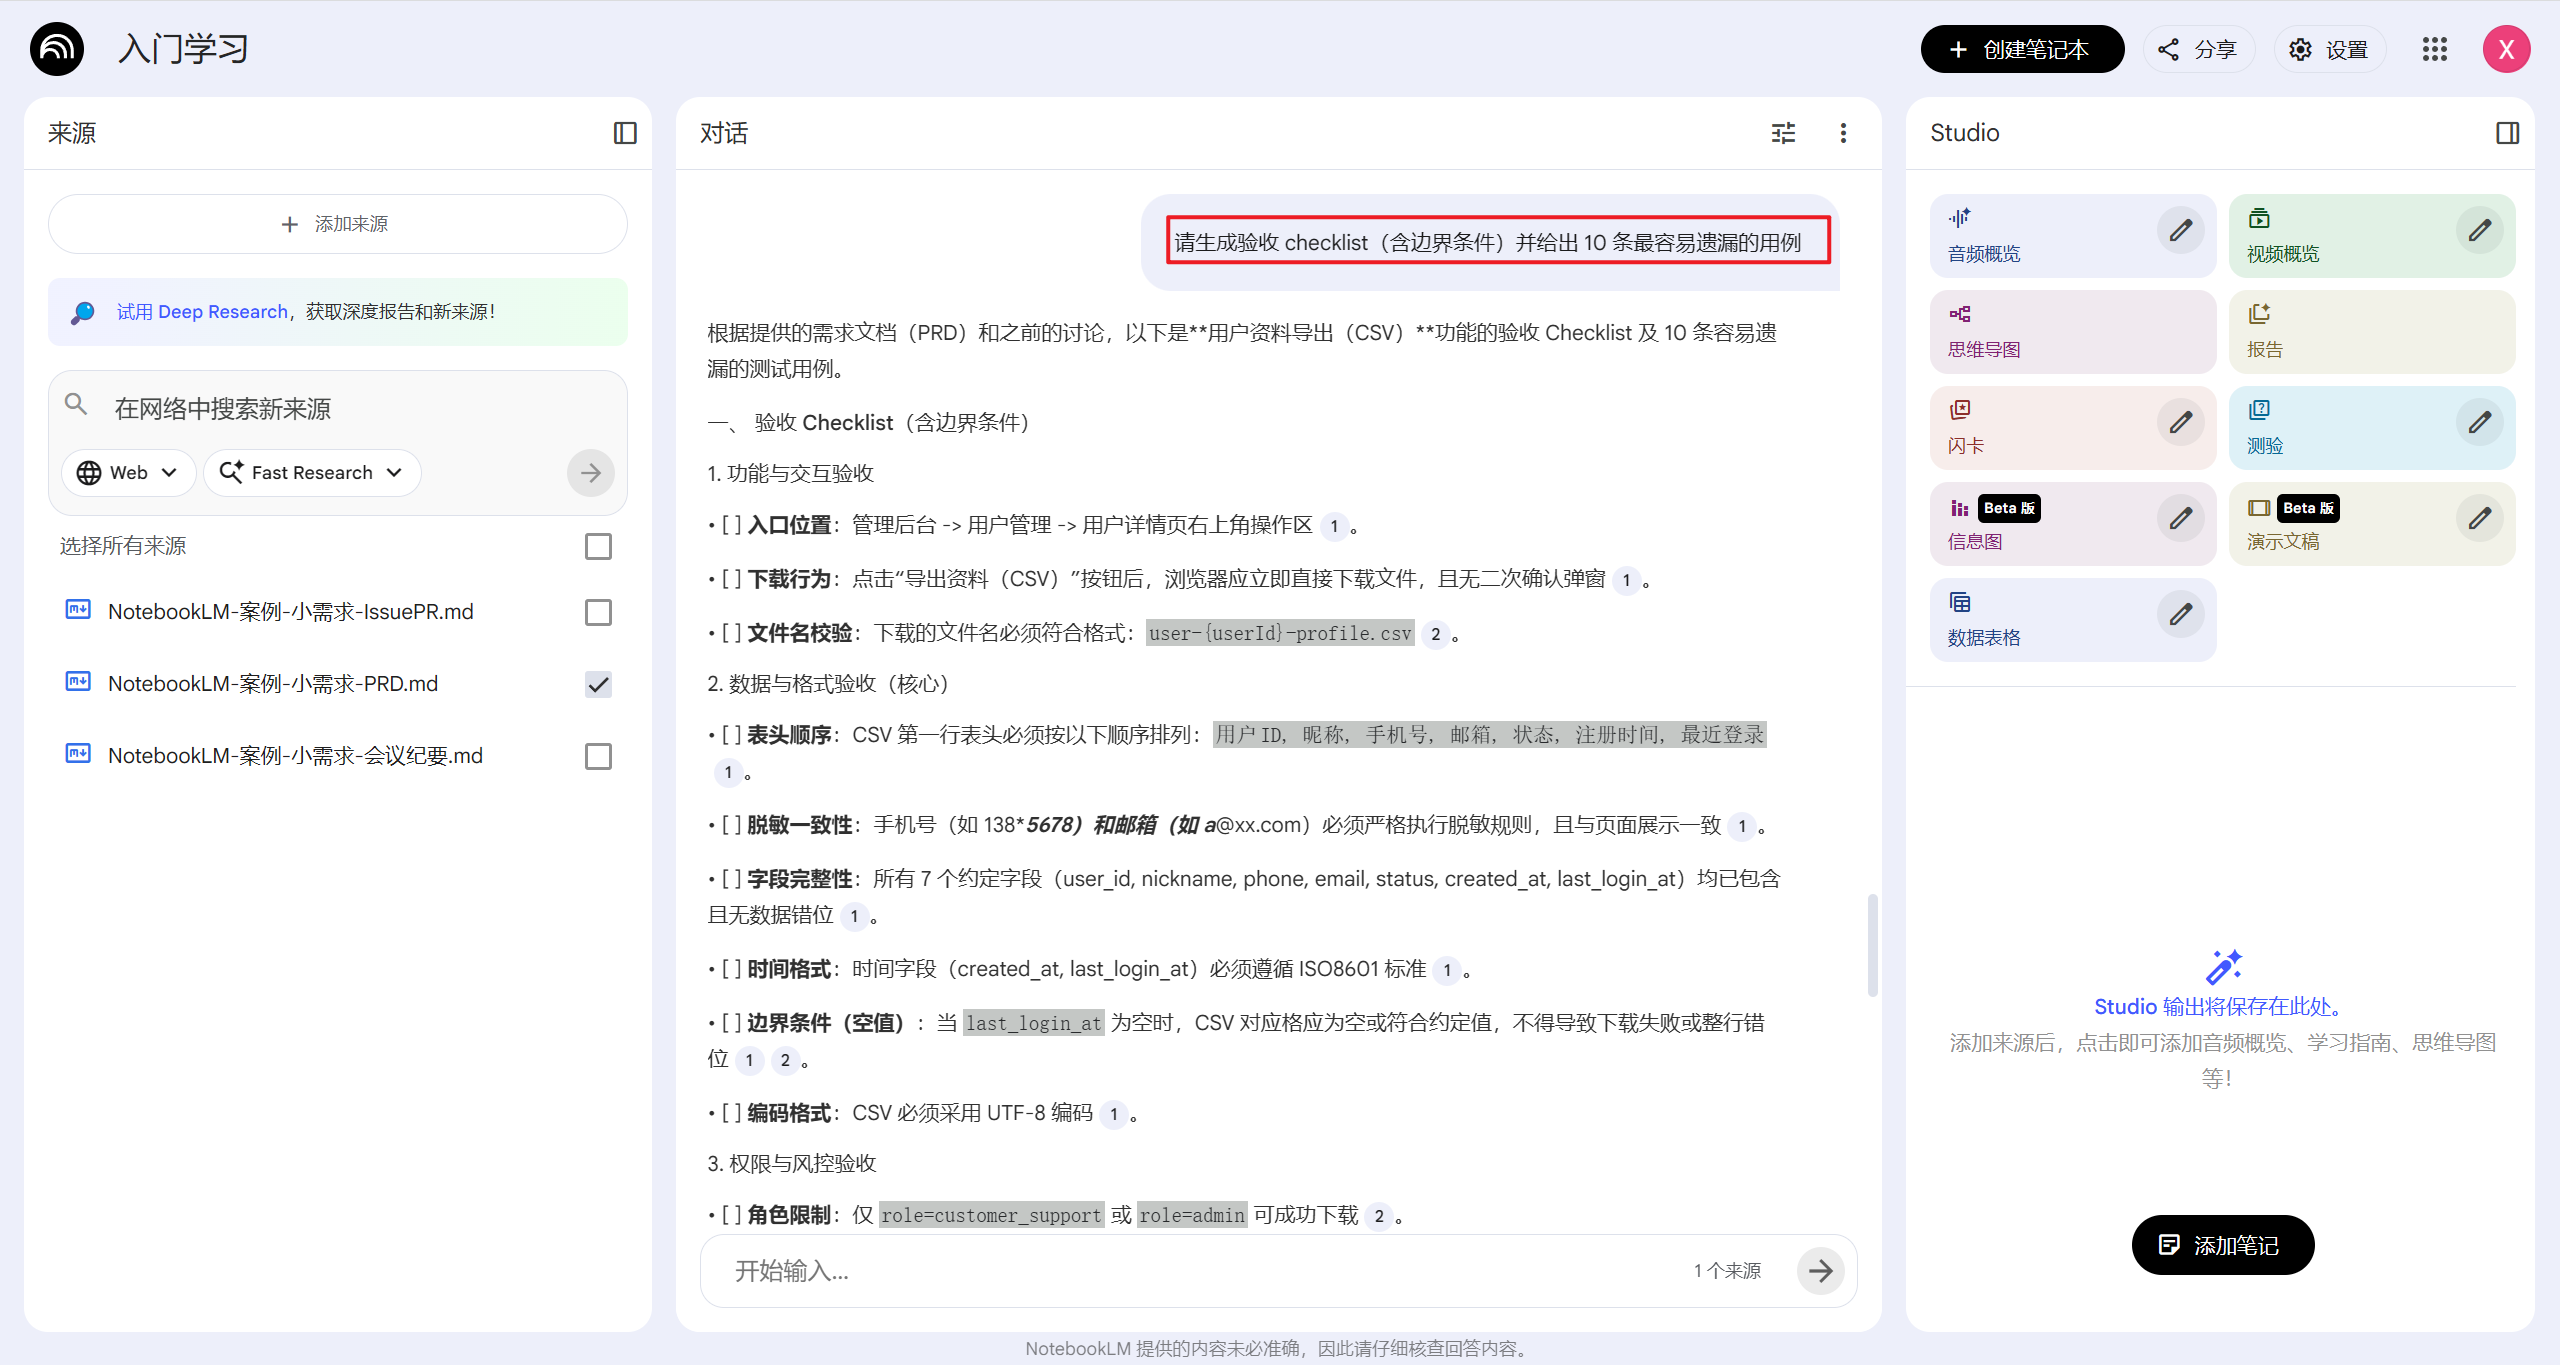Collapse the Studio panel with its icon

pyautogui.click(x=2507, y=133)
